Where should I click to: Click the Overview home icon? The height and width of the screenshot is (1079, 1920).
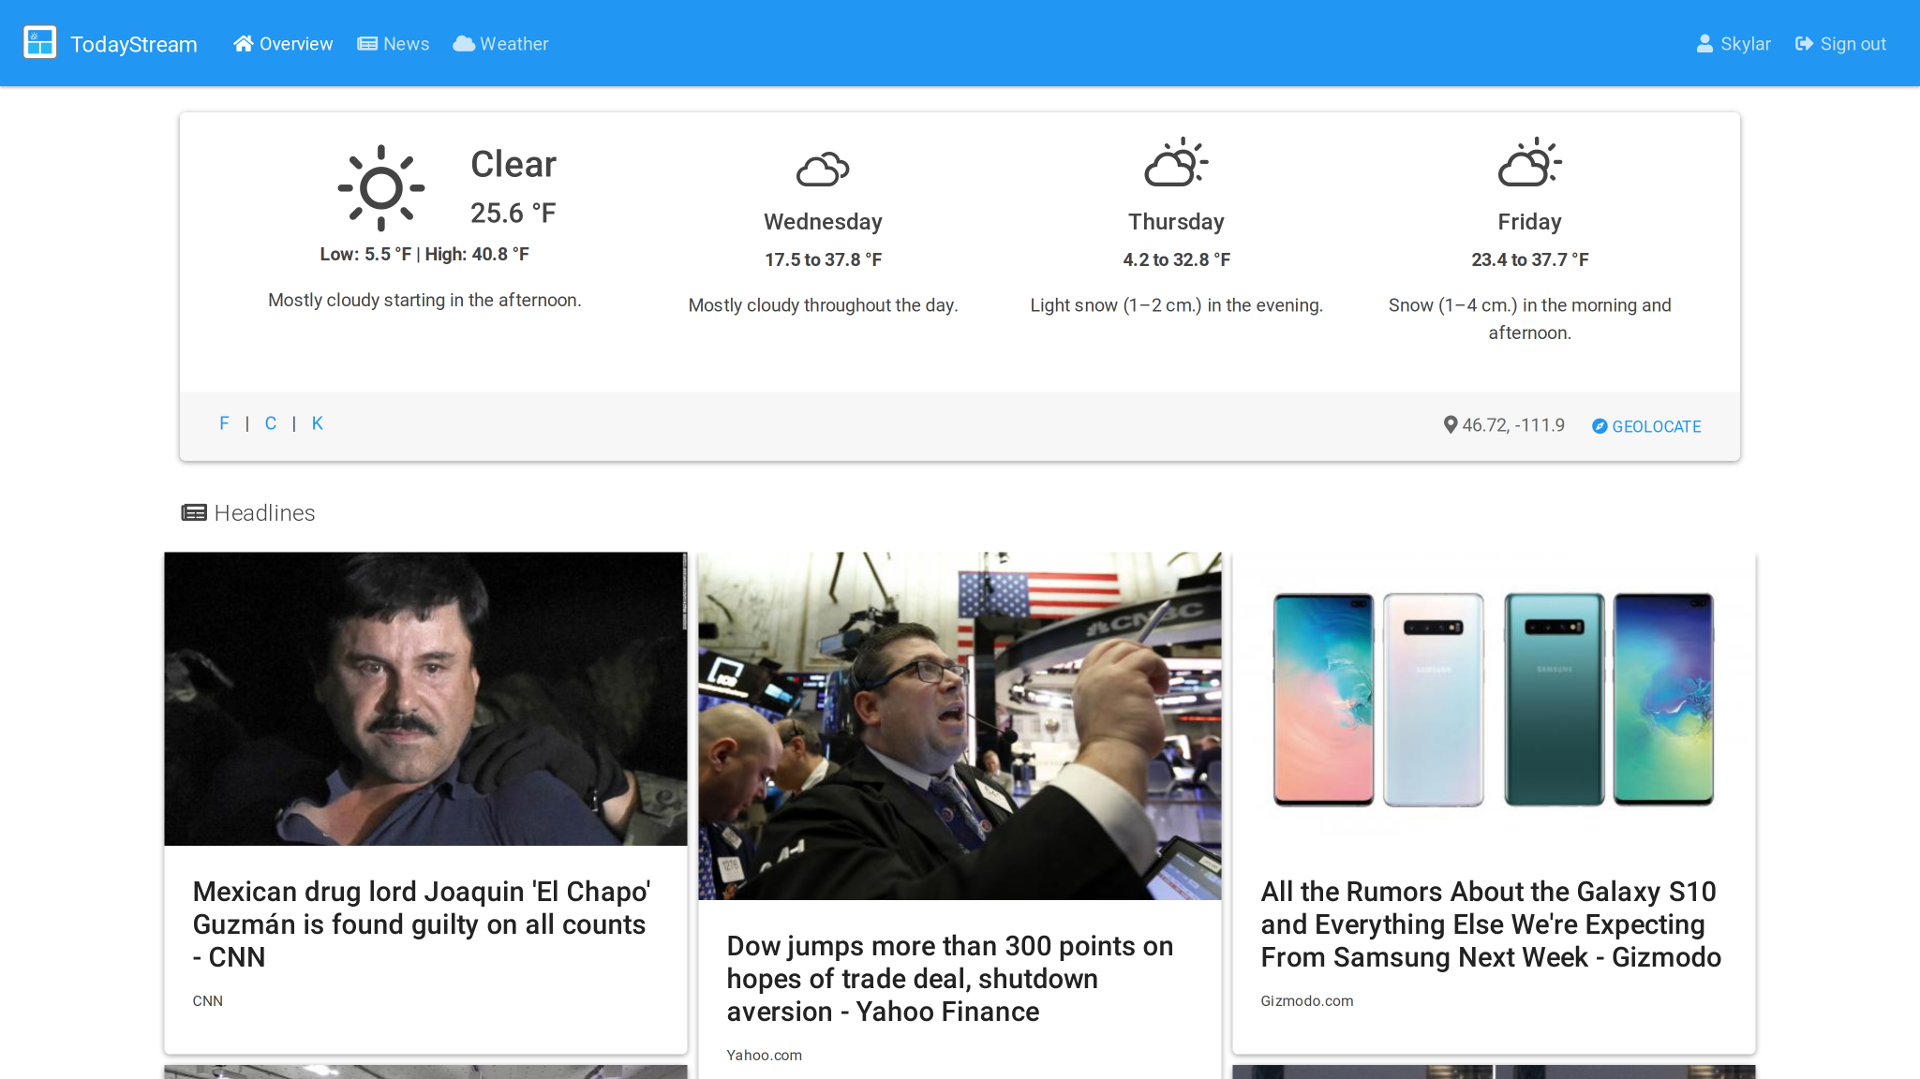point(243,43)
